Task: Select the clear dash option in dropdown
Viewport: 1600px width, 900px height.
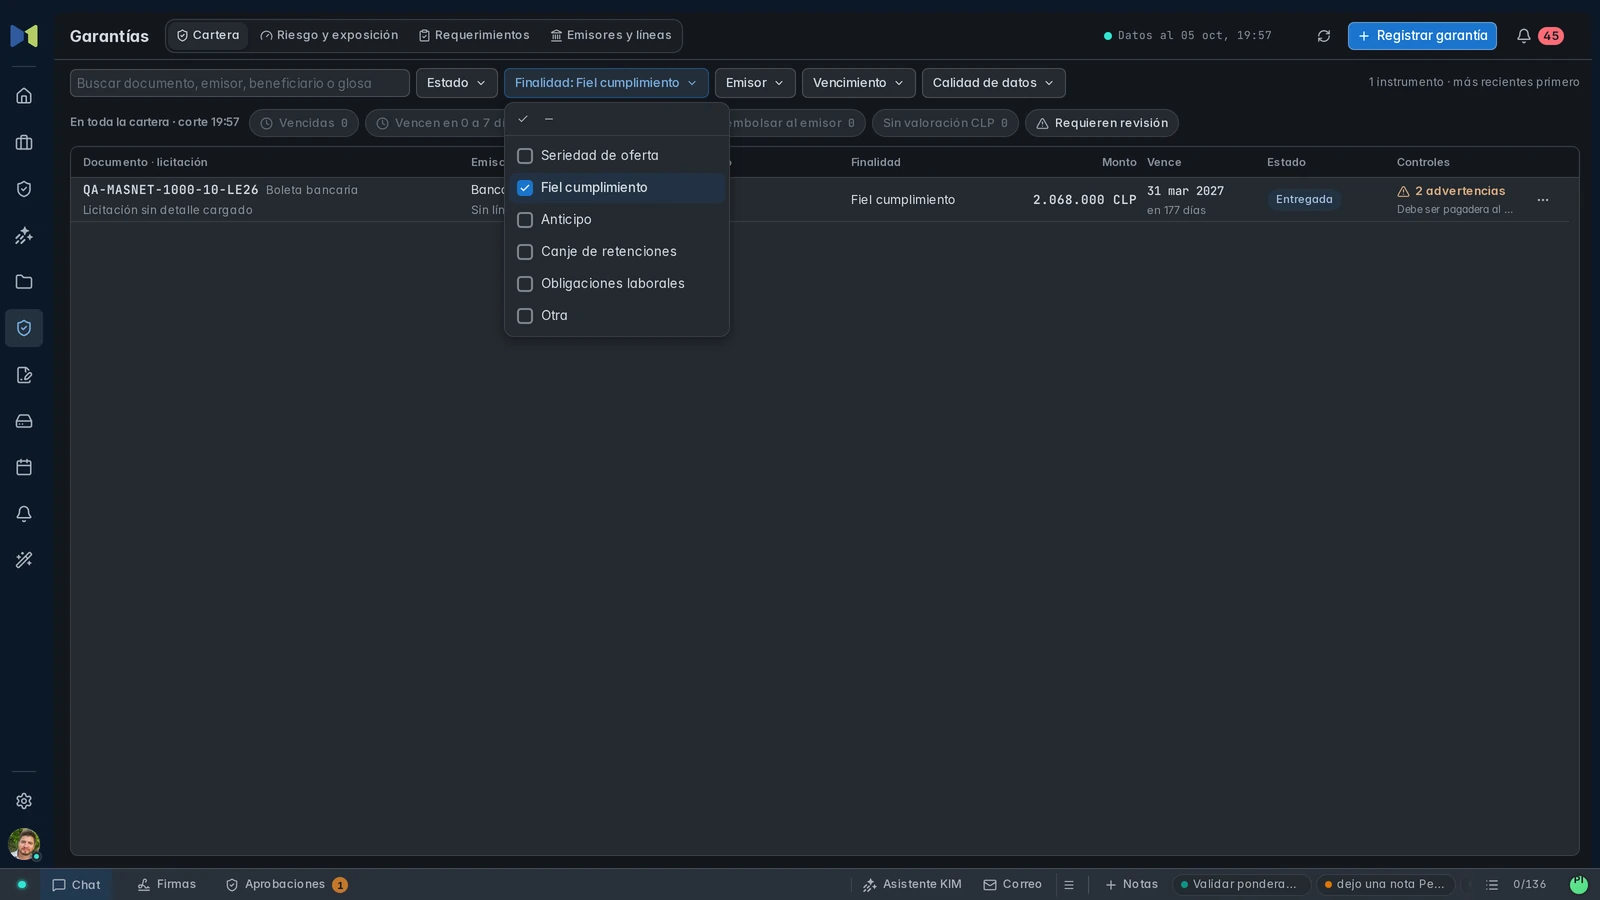Action: 617,119
